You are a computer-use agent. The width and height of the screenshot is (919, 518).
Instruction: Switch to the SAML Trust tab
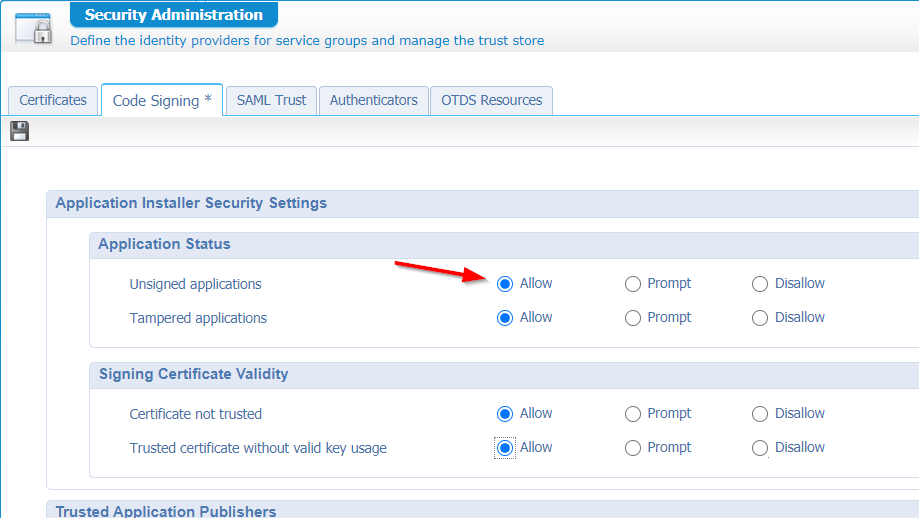[271, 100]
